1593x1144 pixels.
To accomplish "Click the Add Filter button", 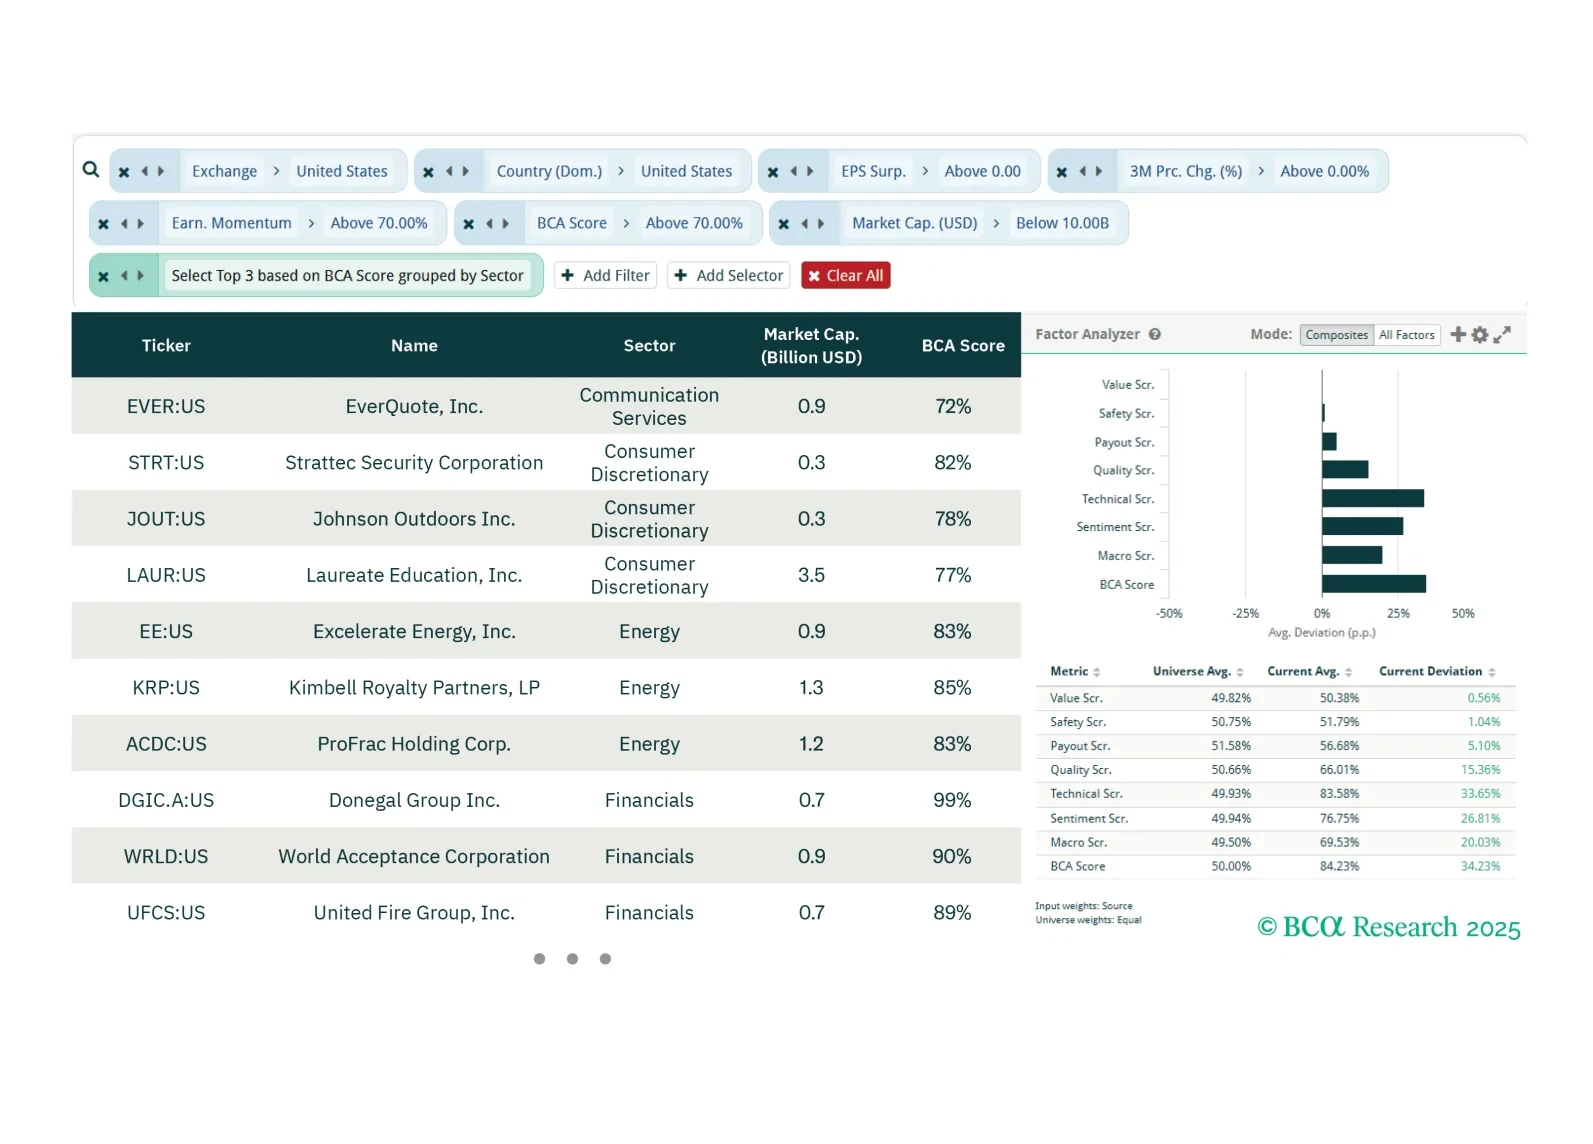I will pos(606,276).
